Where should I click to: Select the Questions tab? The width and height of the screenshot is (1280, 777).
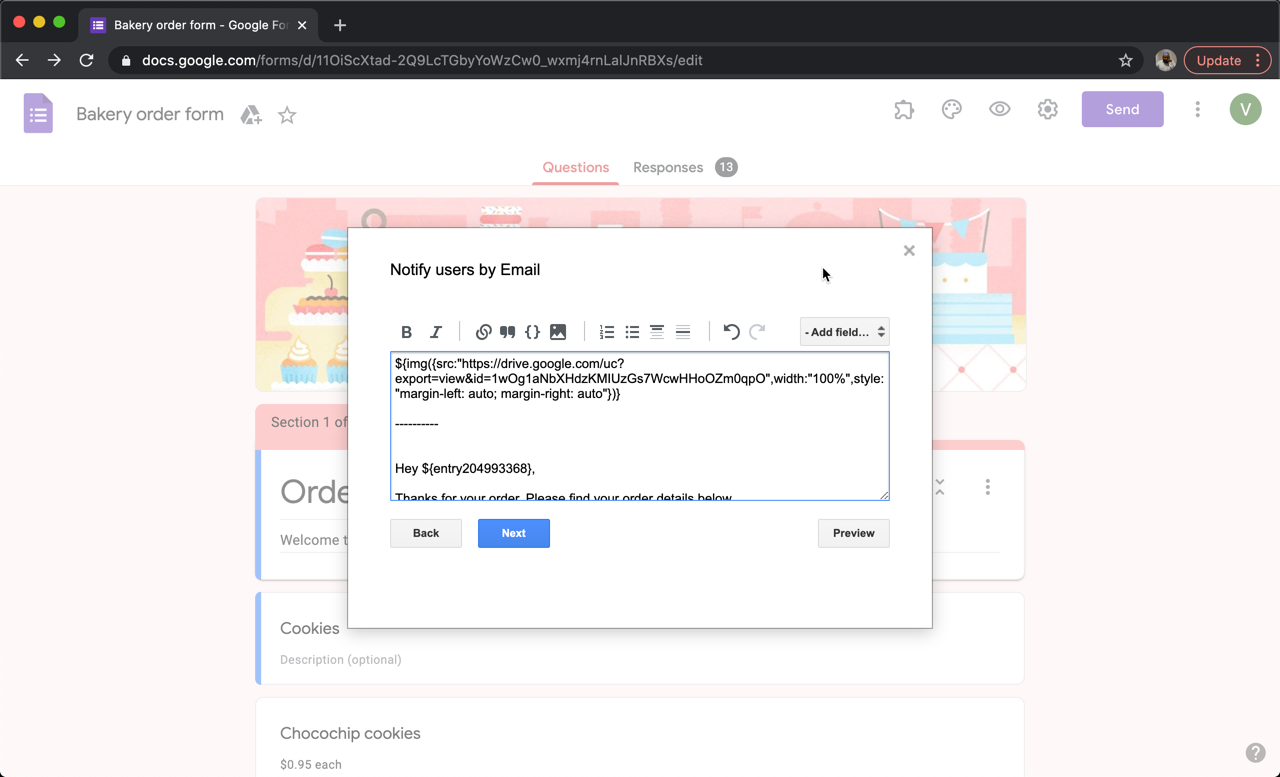pos(575,167)
